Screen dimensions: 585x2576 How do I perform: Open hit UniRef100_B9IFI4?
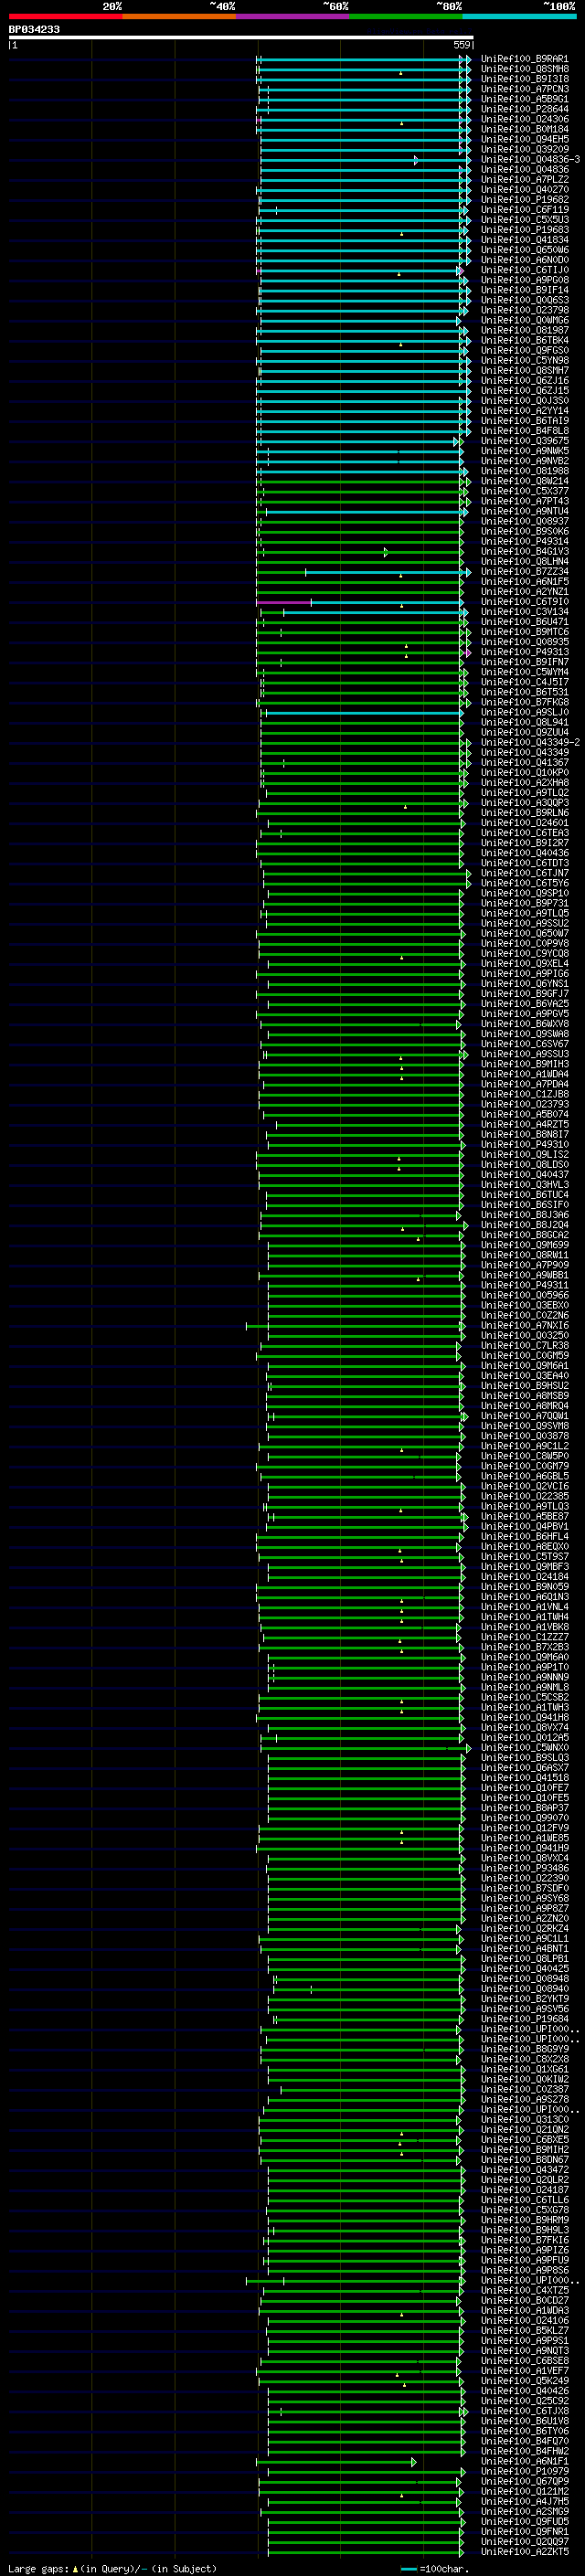525,290
